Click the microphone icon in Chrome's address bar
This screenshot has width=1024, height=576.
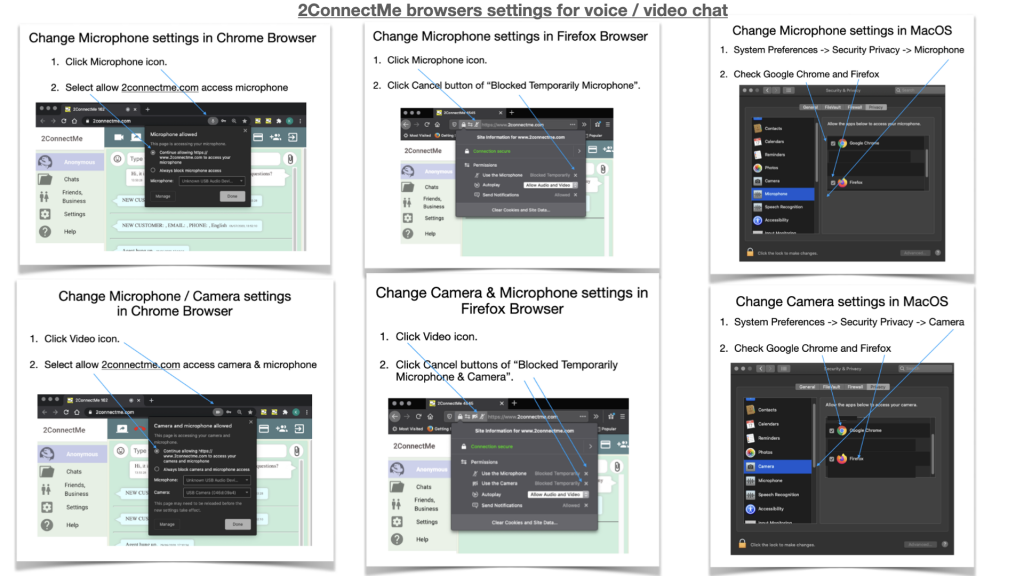pyautogui.click(x=213, y=119)
